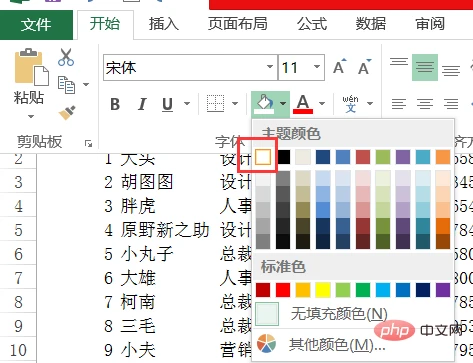Switch to the 页面布局 tab
Screen dimensions: 473x363
click(238, 24)
